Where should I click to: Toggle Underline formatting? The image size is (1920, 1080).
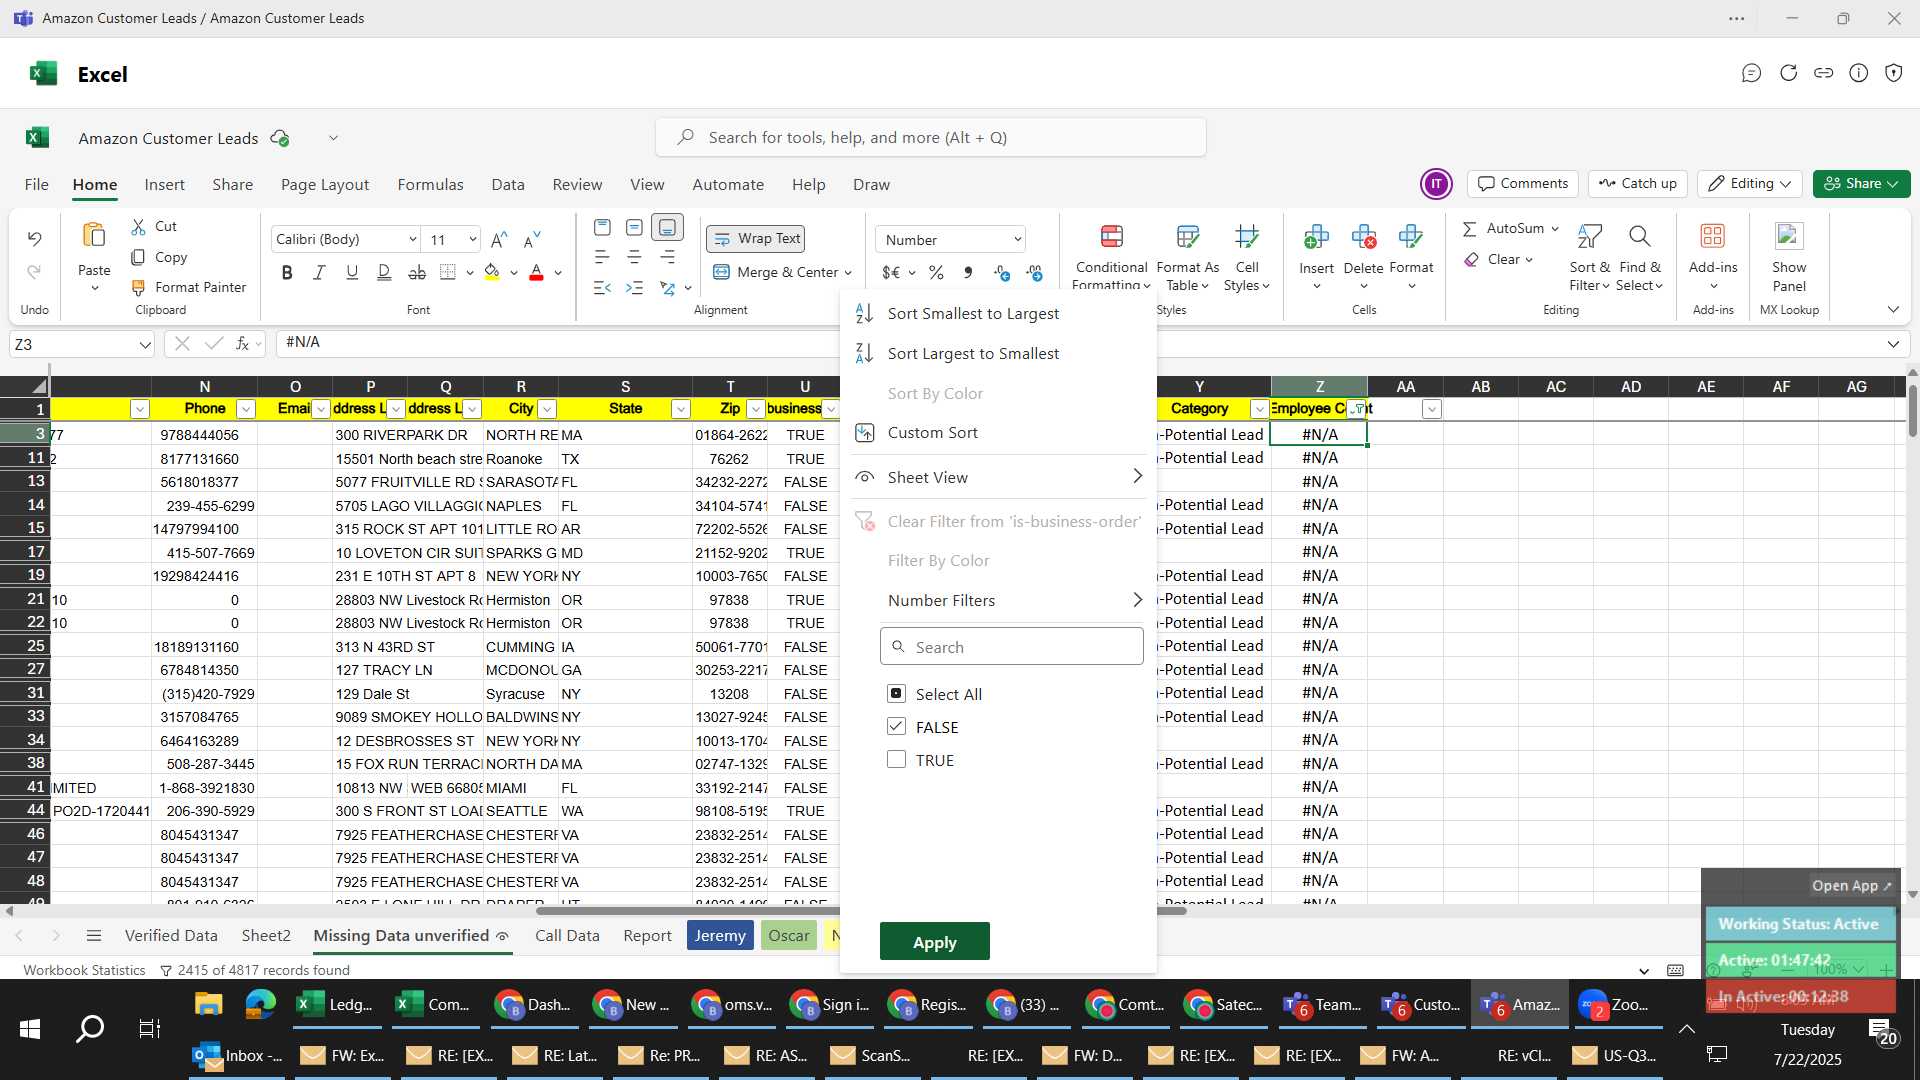(x=352, y=272)
